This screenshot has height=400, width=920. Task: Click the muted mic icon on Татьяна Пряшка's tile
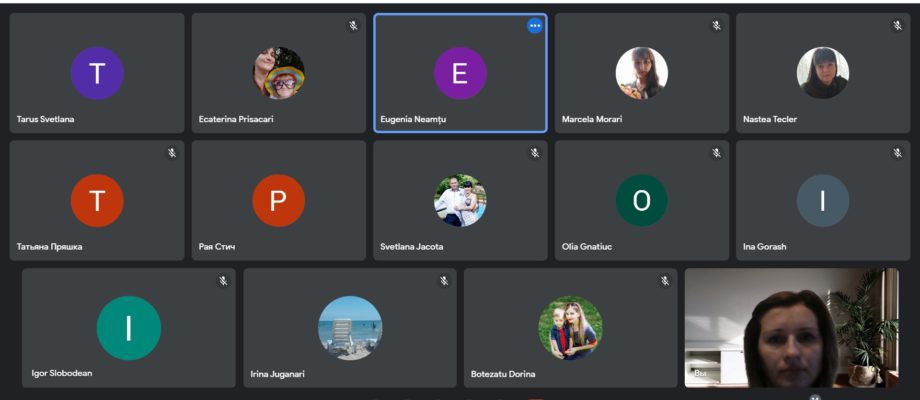(x=172, y=153)
